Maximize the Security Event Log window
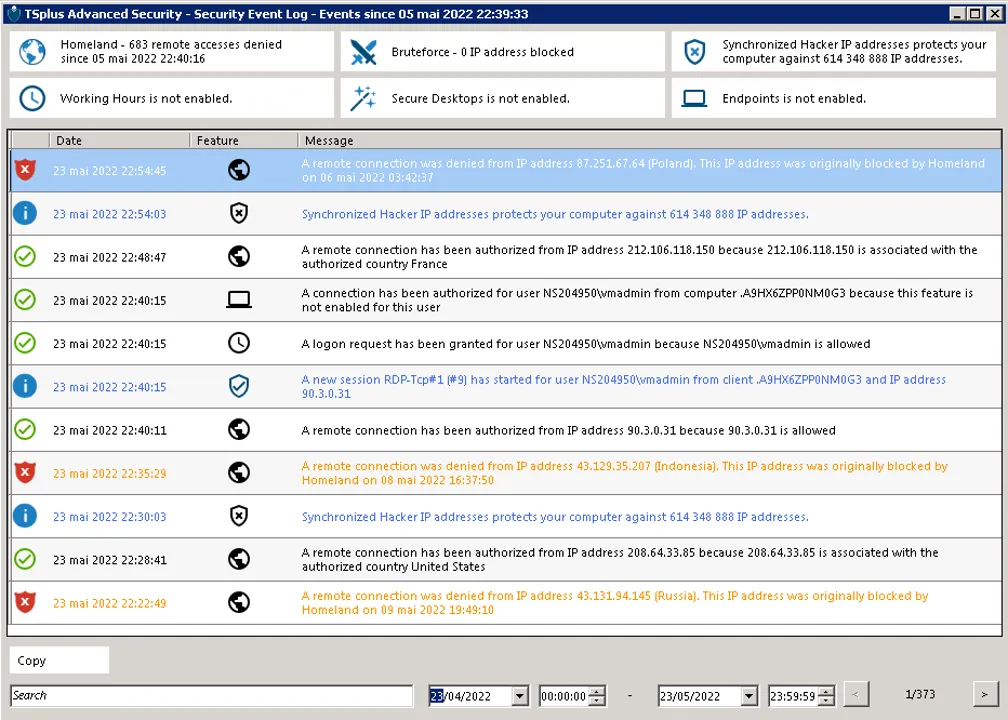This screenshot has height=720, width=1008. (975, 14)
